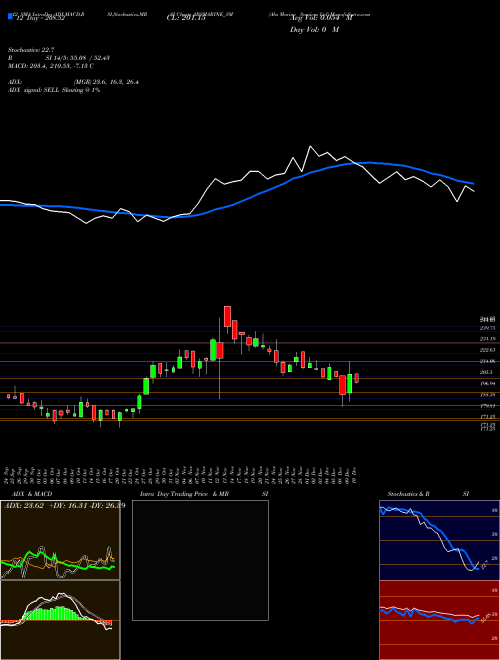The image size is (500, 660).
Task: Click the 231.19 price axis label
Action: tap(487, 339)
